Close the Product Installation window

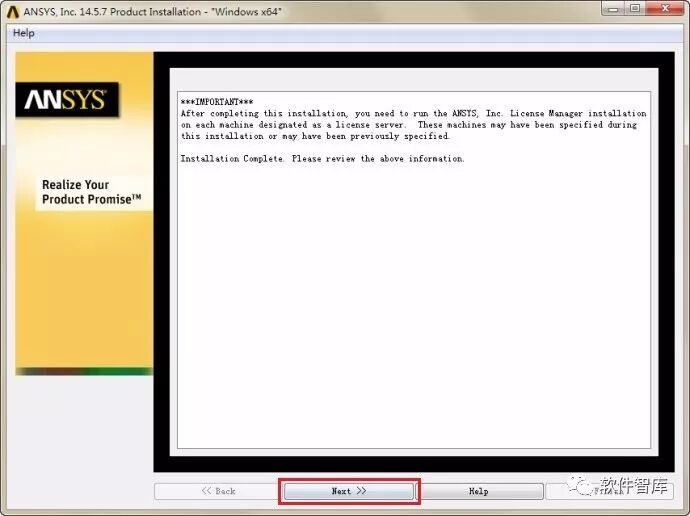click(x=664, y=9)
